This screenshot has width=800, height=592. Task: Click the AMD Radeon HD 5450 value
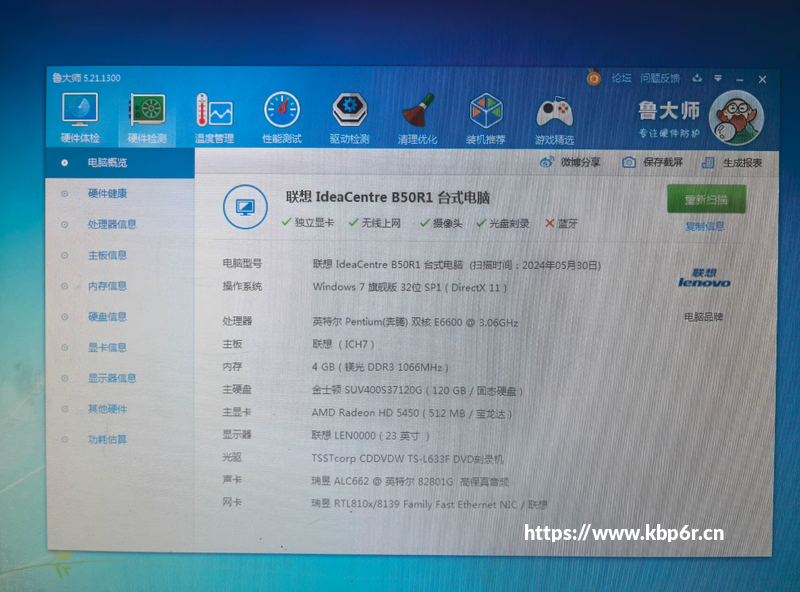412,413
